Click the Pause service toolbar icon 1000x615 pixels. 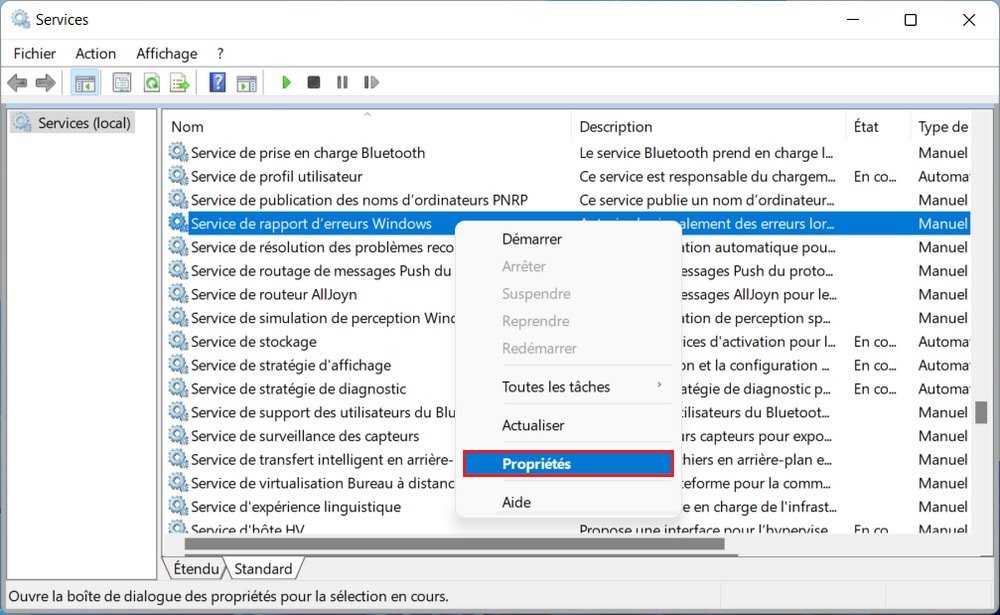point(342,82)
